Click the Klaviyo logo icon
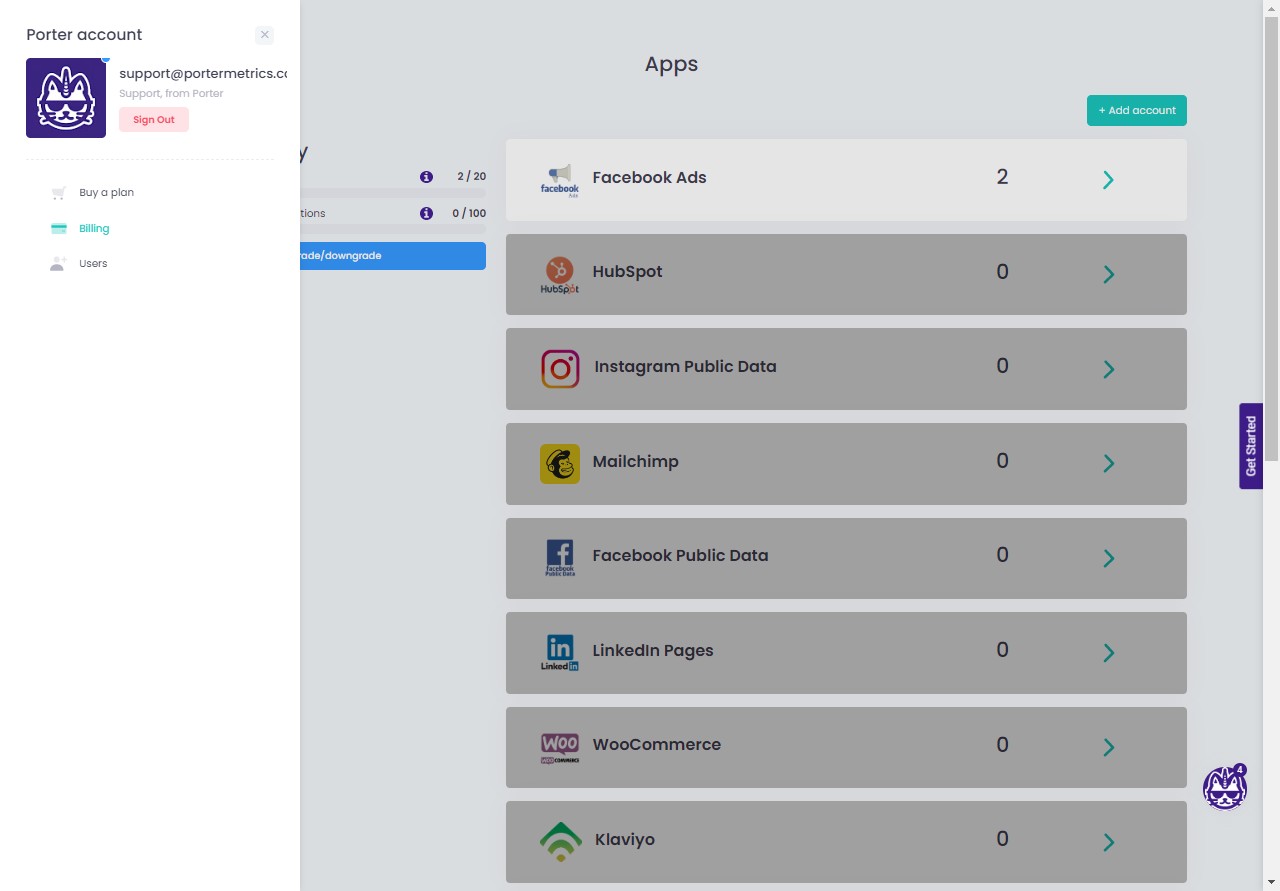This screenshot has width=1280, height=891. click(x=560, y=842)
